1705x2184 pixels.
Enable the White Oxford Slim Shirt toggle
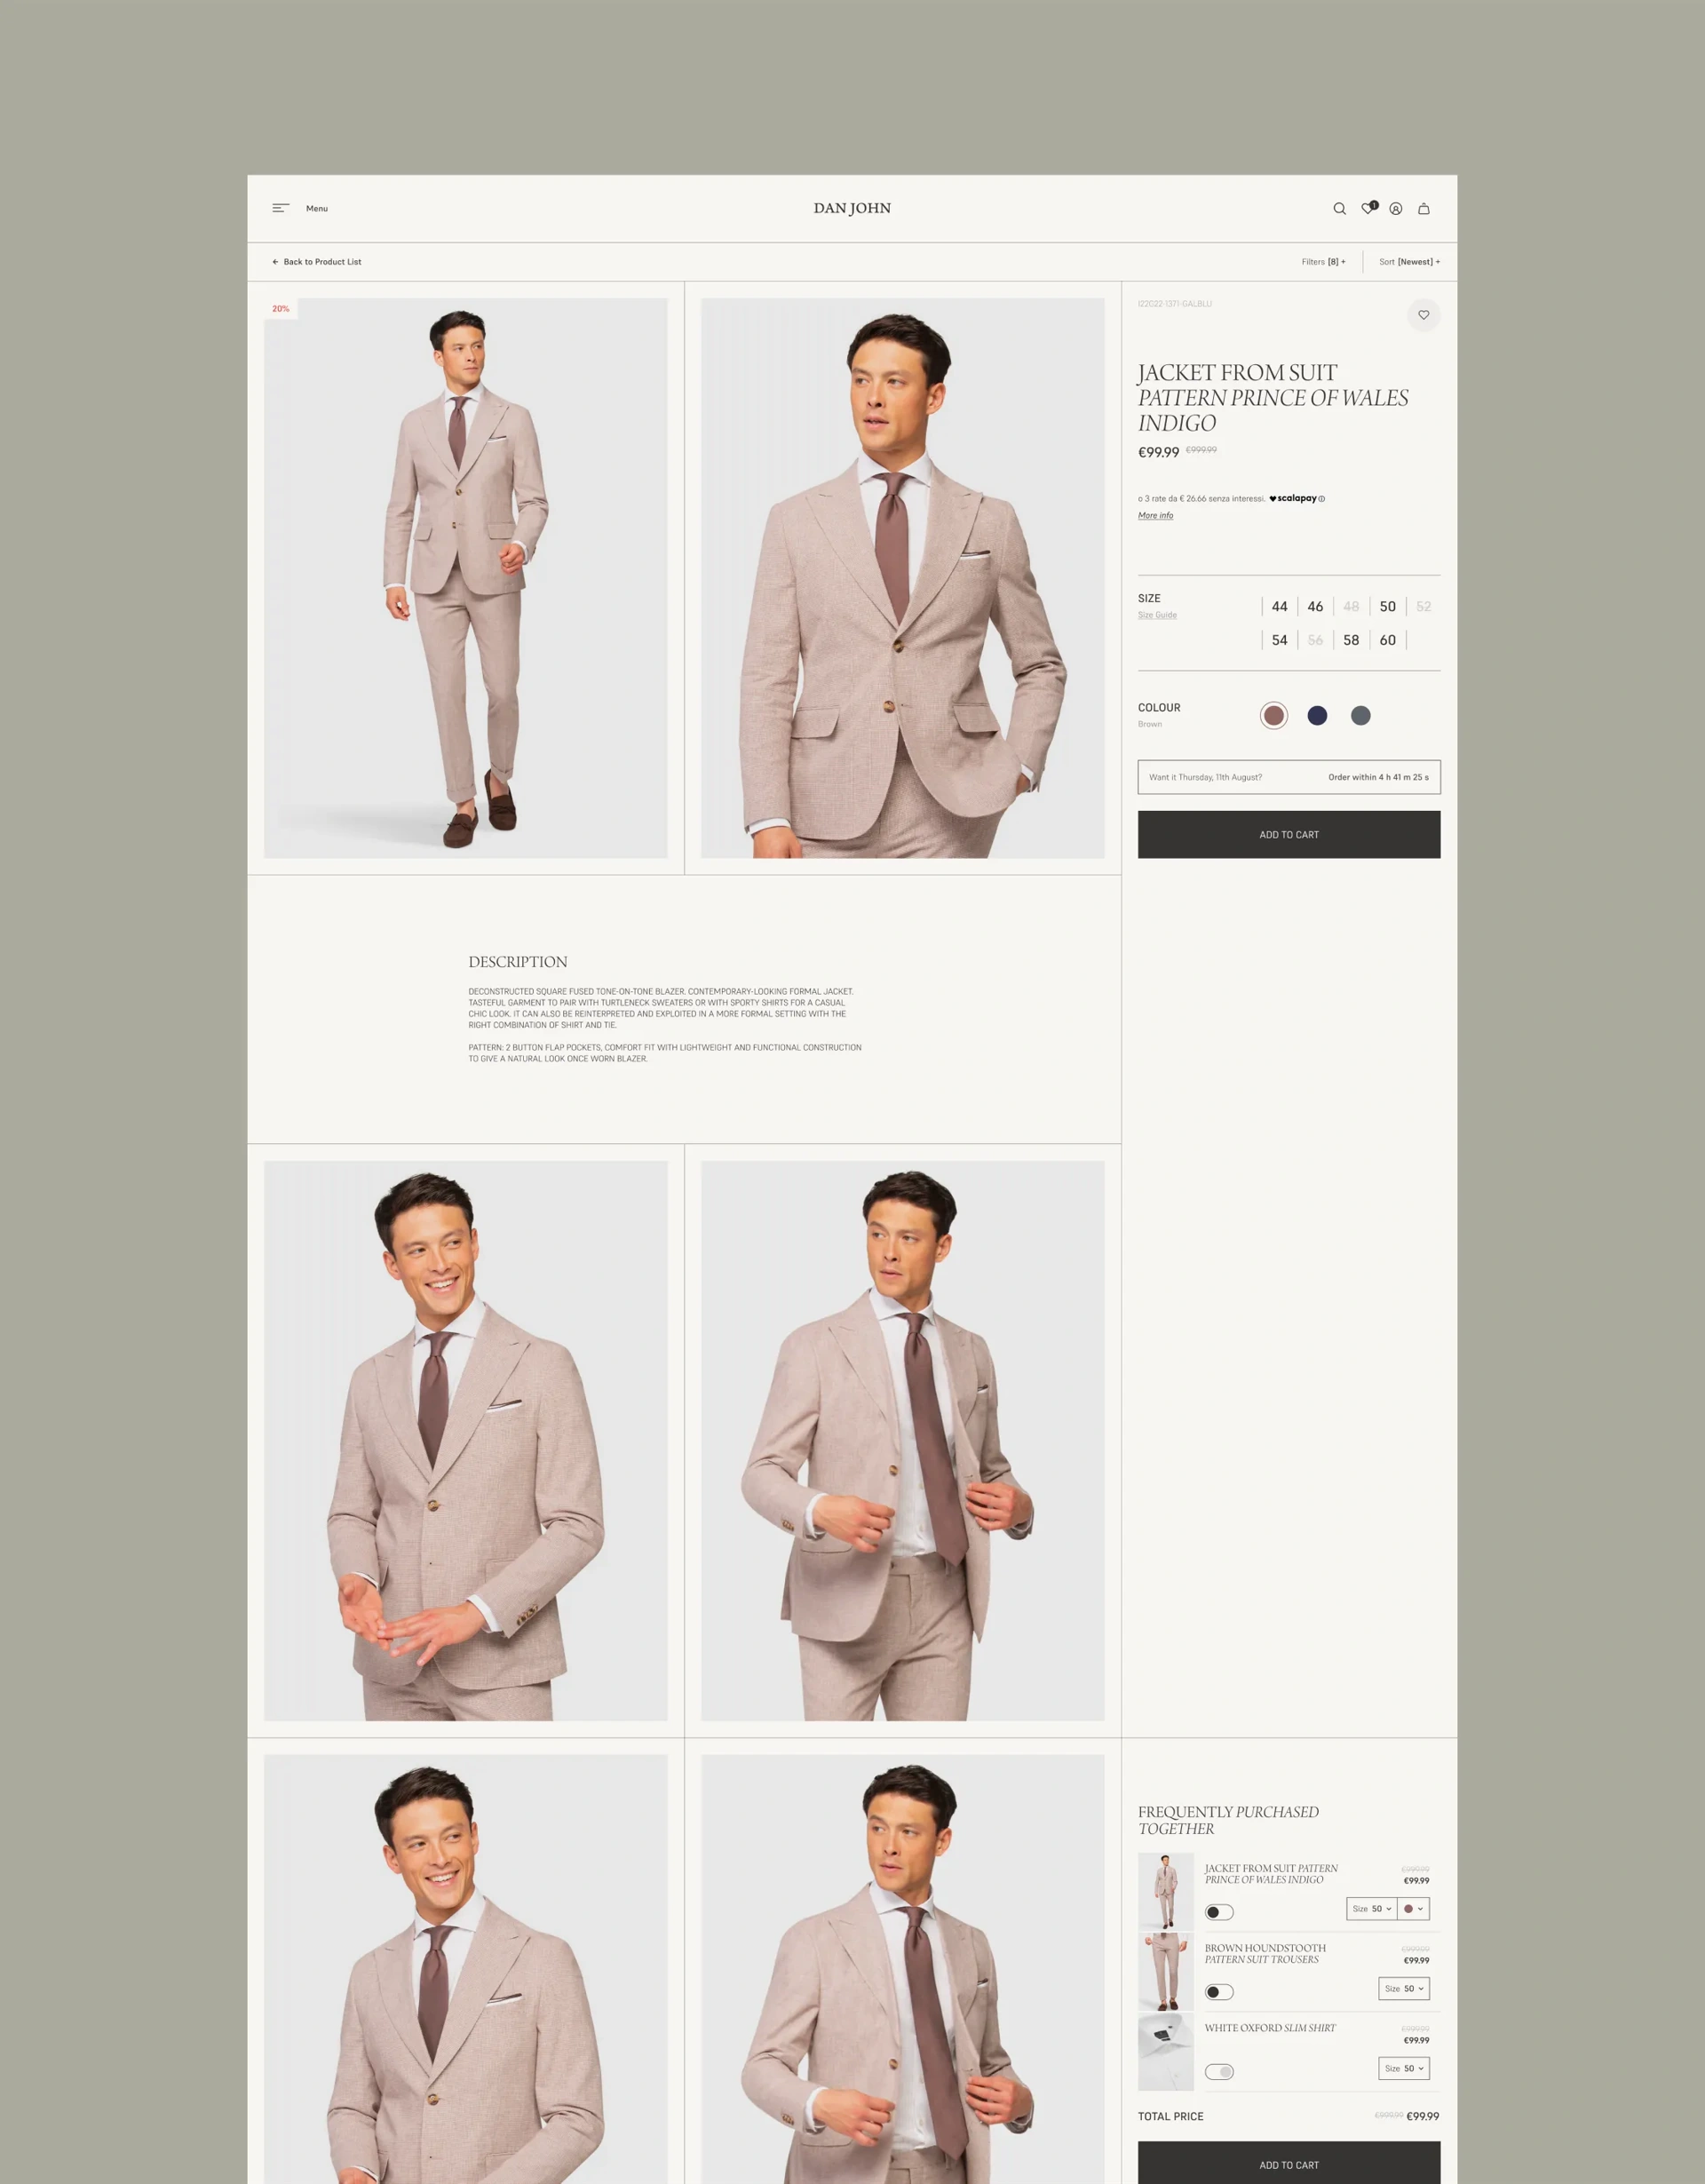[1219, 2072]
